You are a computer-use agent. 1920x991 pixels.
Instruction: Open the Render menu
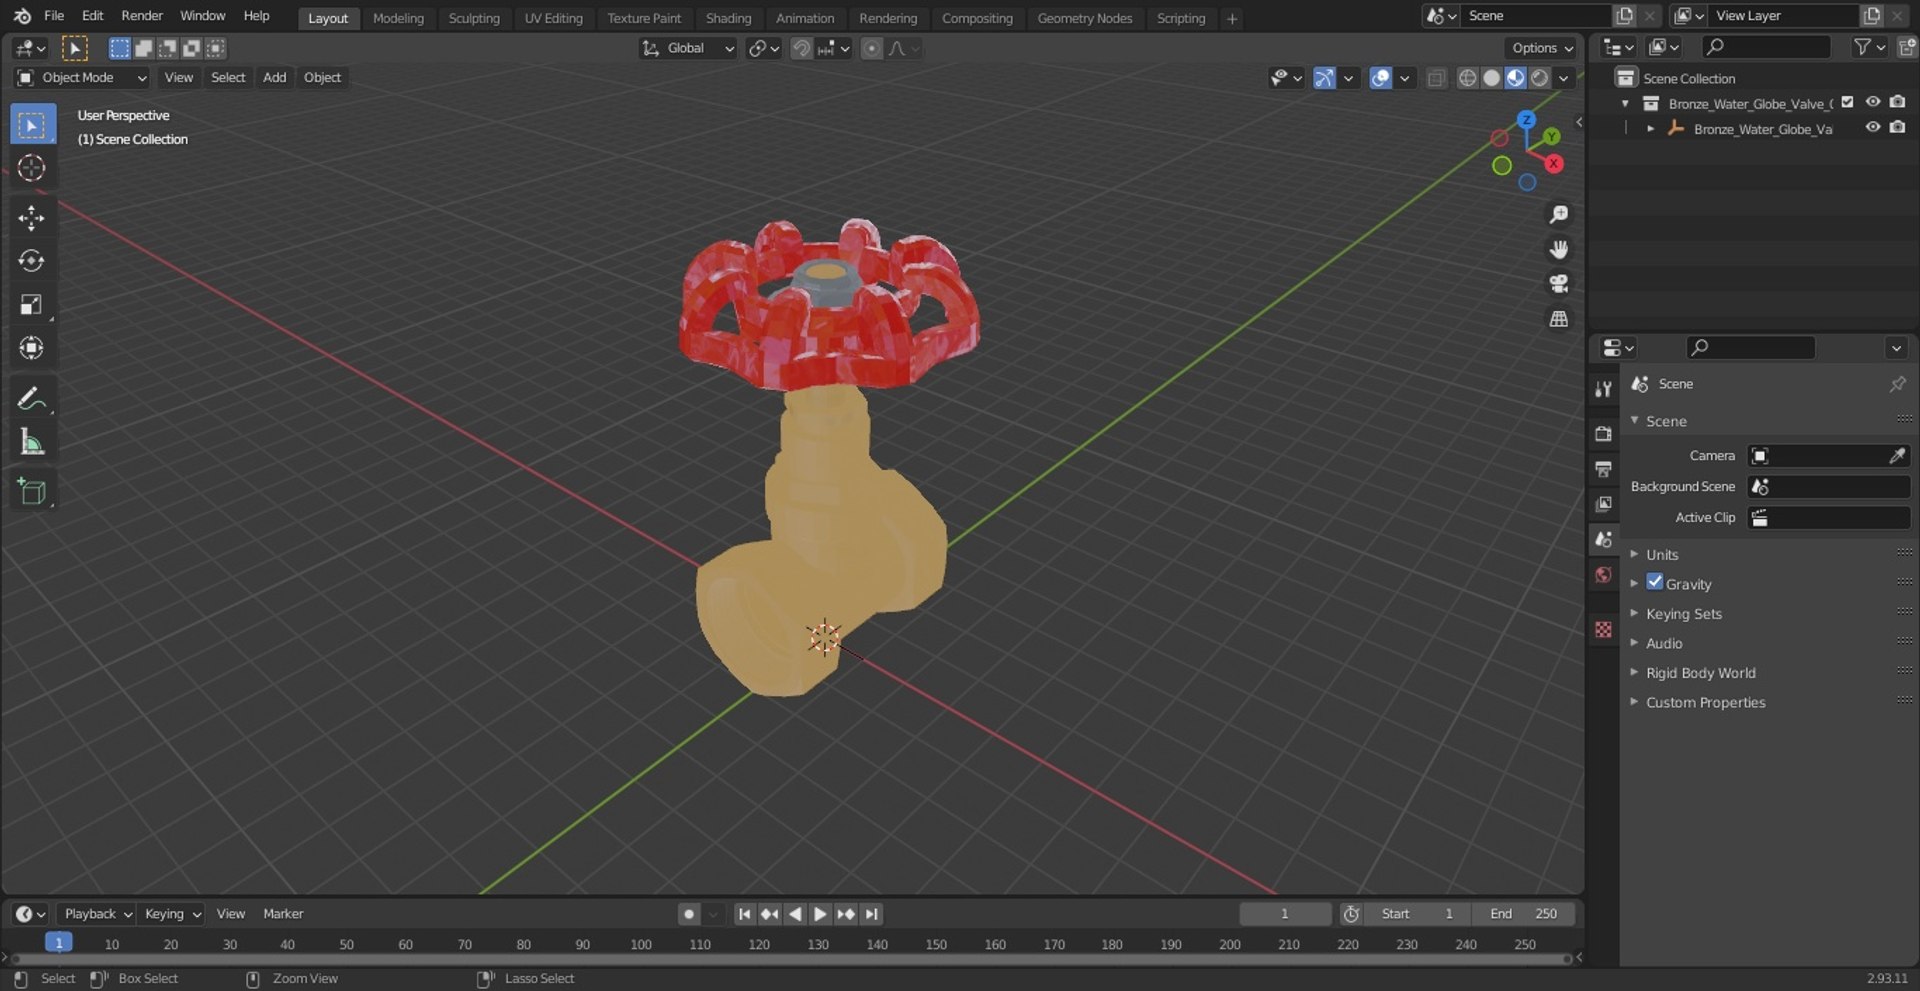click(x=142, y=16)
